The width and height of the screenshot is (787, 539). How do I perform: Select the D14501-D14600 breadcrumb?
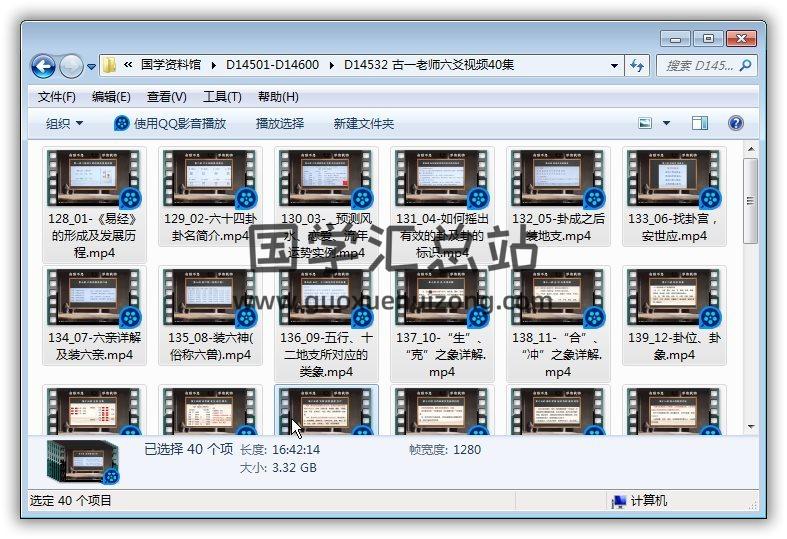click(273, 65)
